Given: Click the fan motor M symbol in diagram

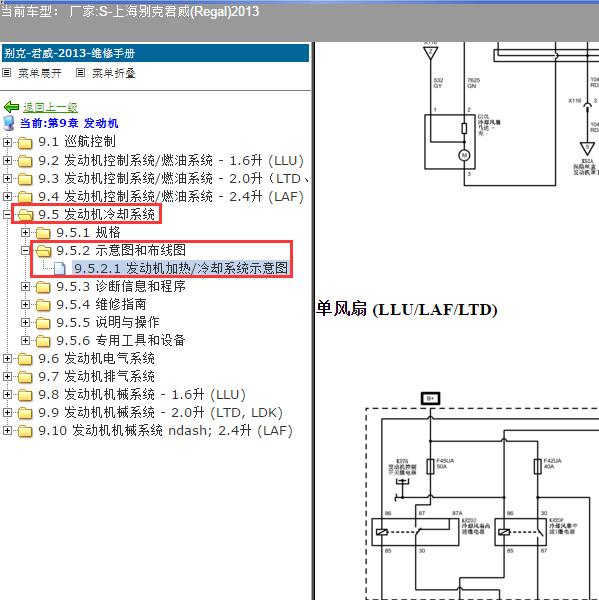Looking at the screenshot, I should pos(464,155).
